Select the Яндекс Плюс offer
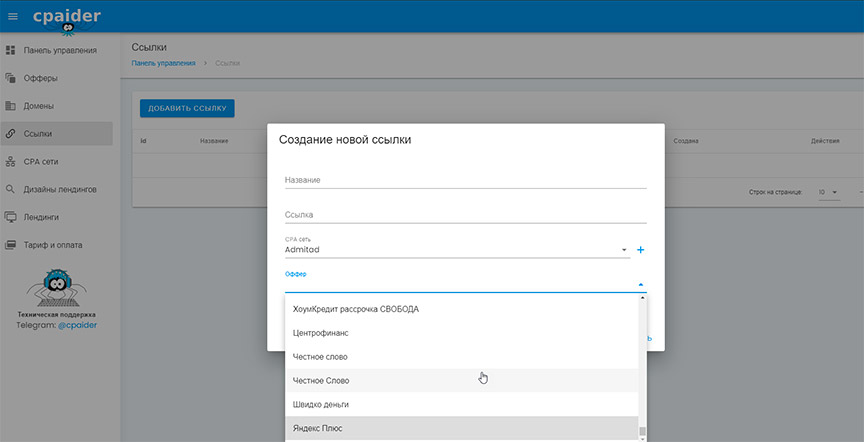 coord(462,428)
